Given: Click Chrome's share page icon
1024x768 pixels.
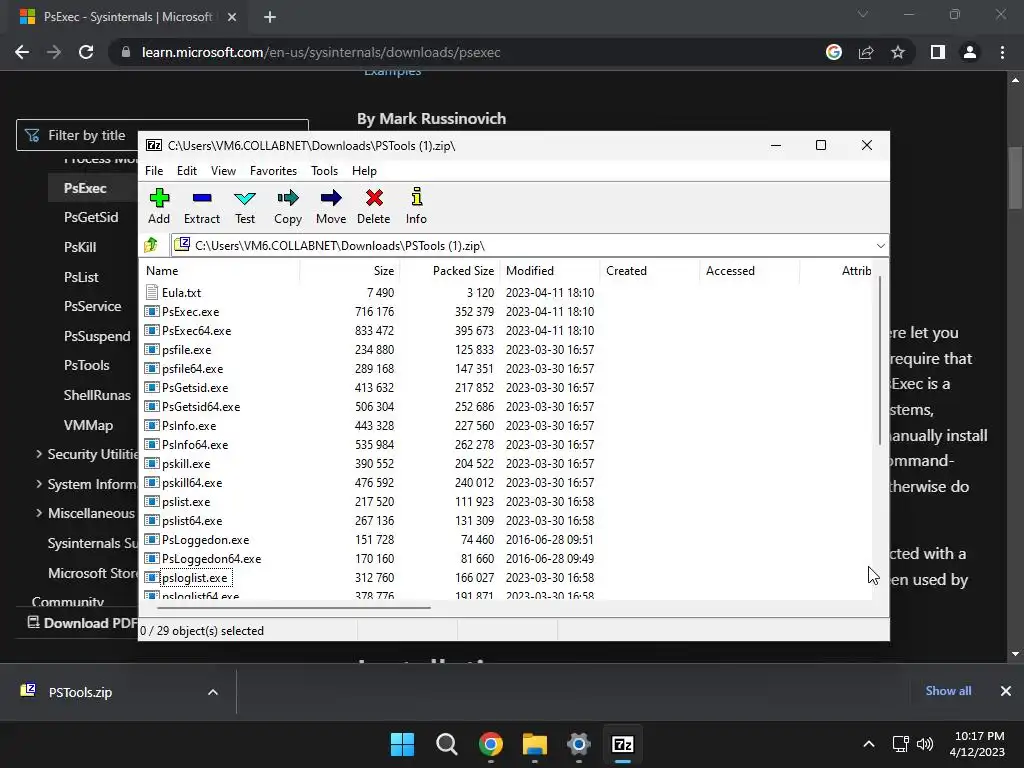Looking at the screenshot, I should pyautogui.click(x=866, y=52).
